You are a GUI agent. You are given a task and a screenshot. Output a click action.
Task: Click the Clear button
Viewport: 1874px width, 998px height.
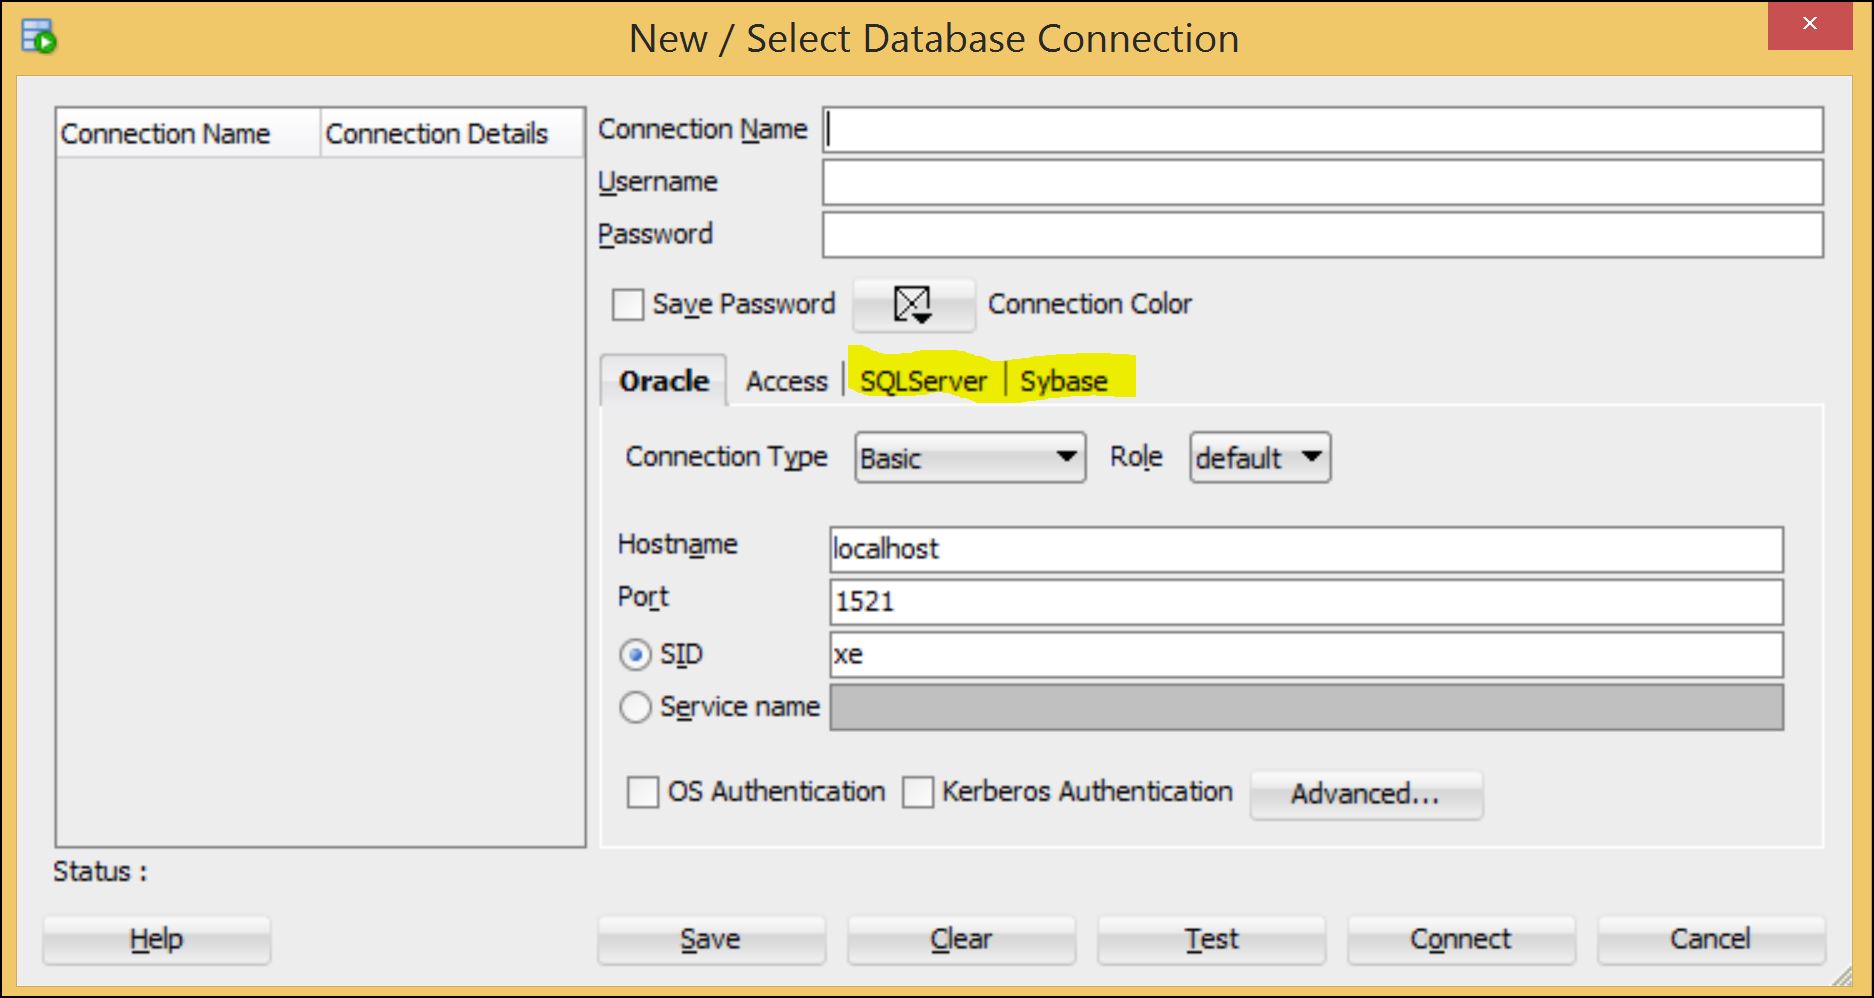pyautogui.click(x=960, y=939)
